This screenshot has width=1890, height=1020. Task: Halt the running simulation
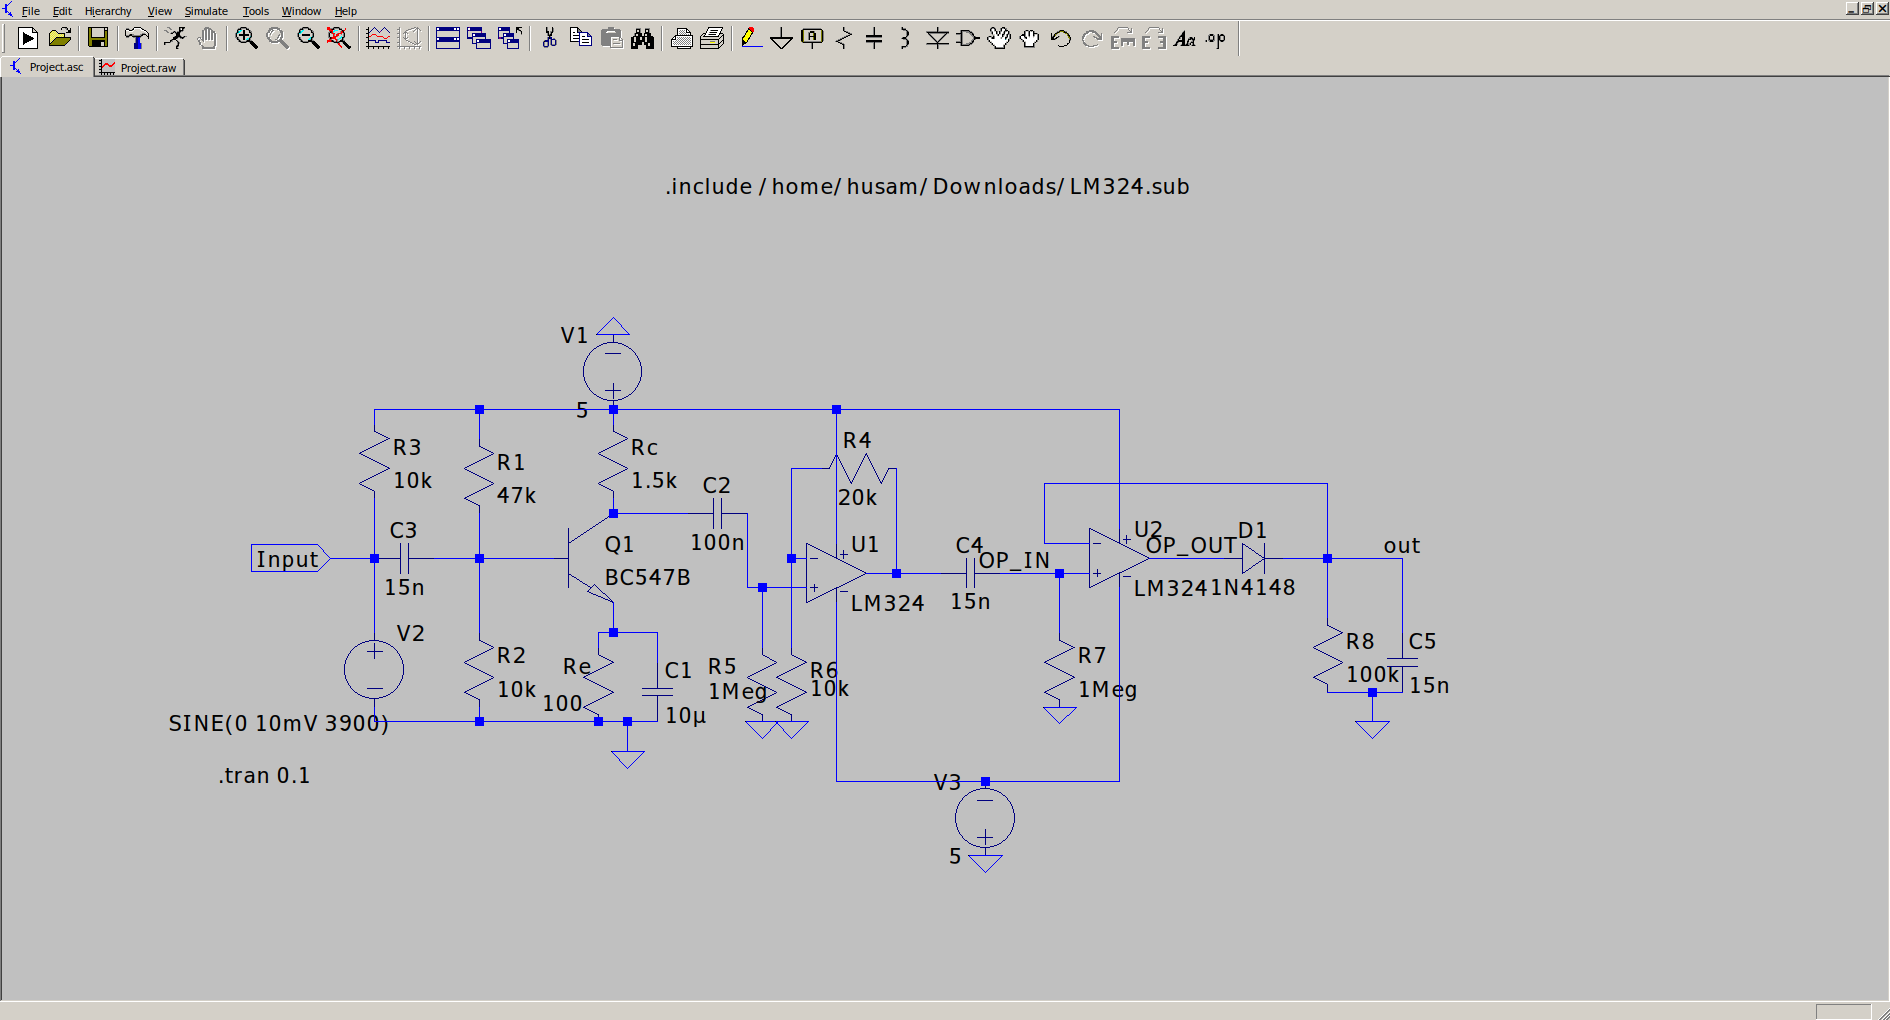coord(174,38)
